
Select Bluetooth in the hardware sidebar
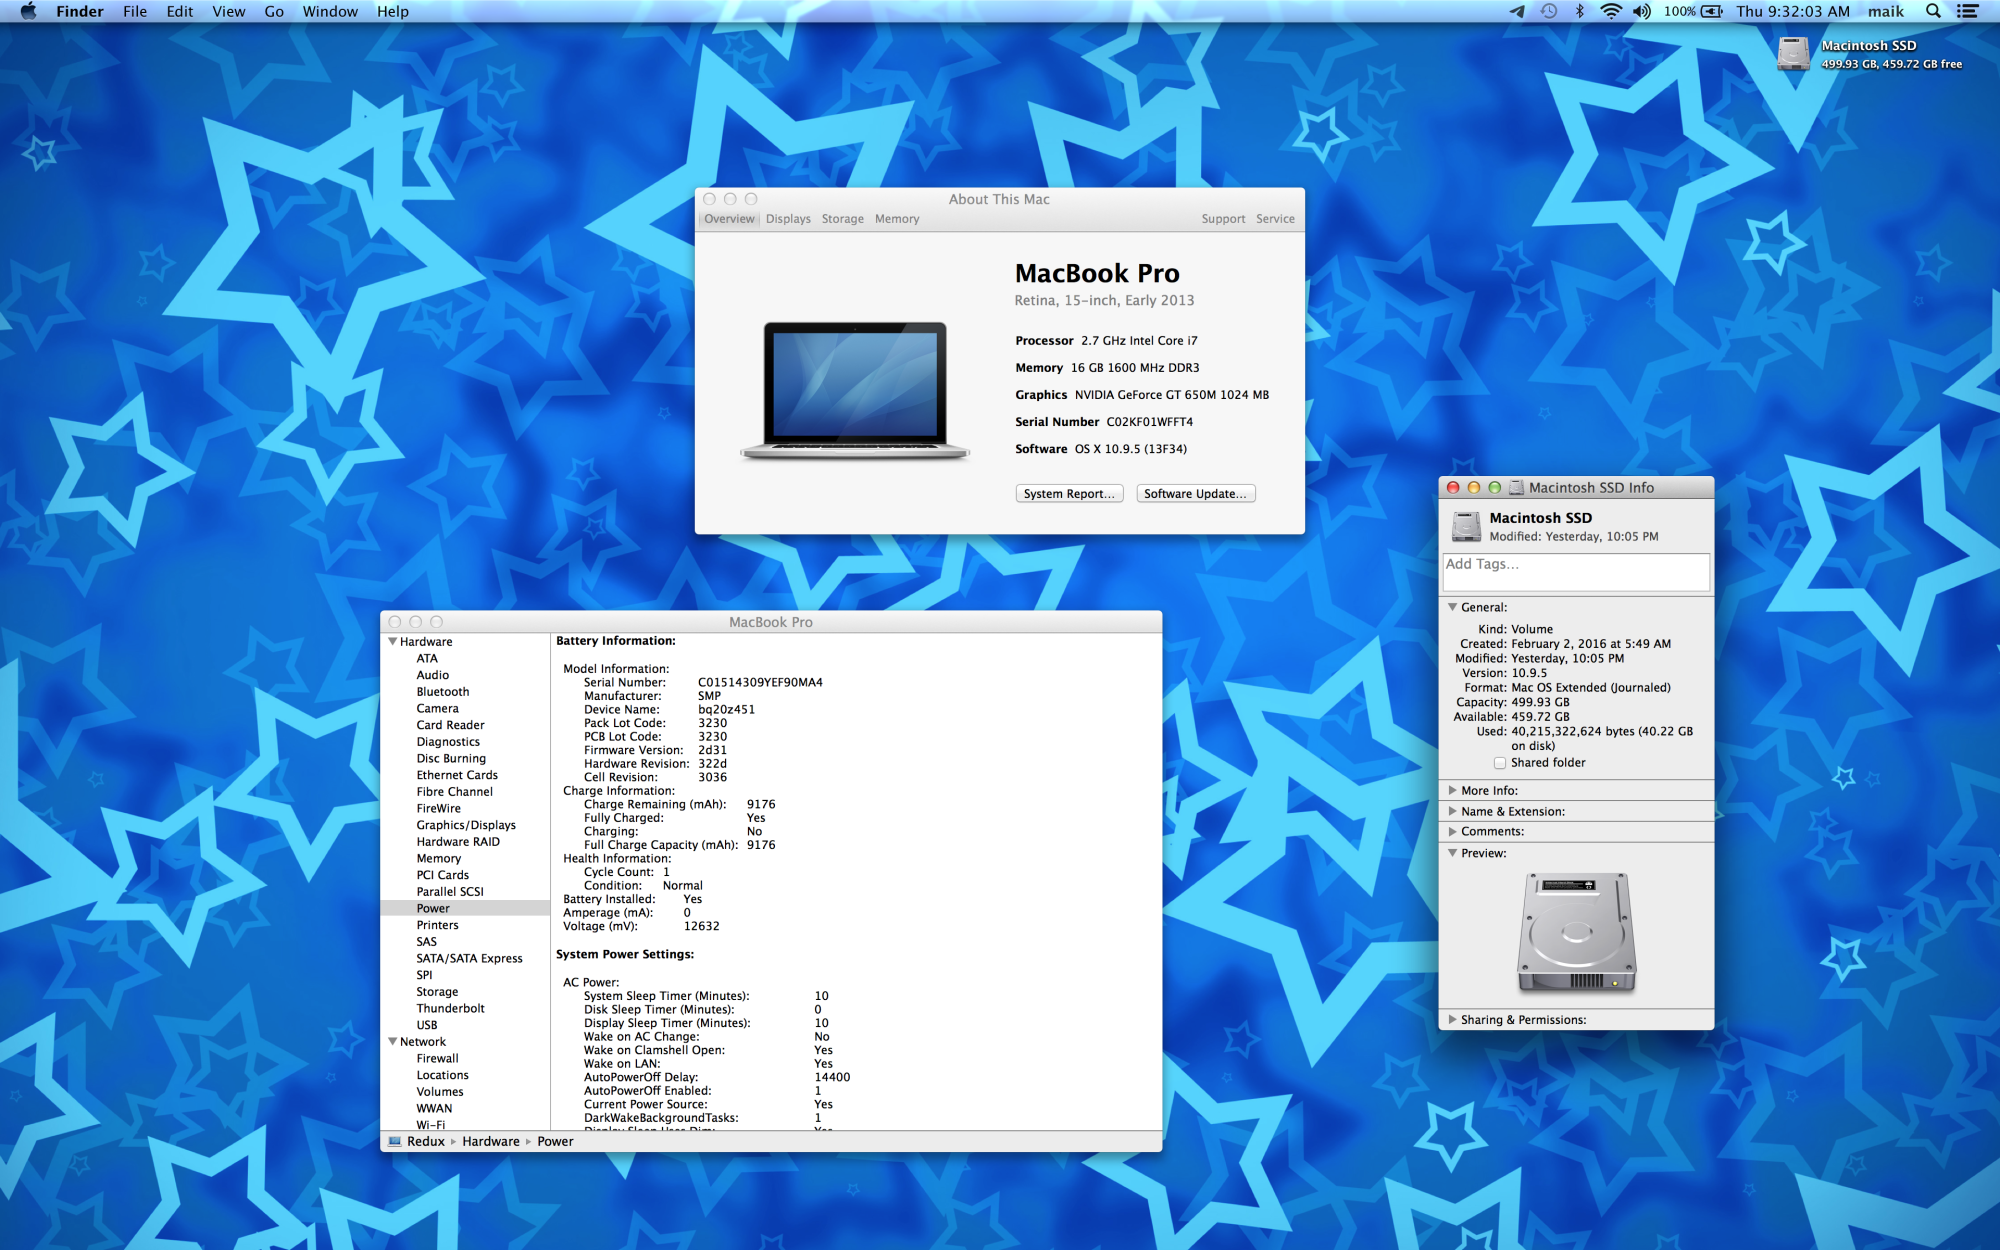pos(443,692)
